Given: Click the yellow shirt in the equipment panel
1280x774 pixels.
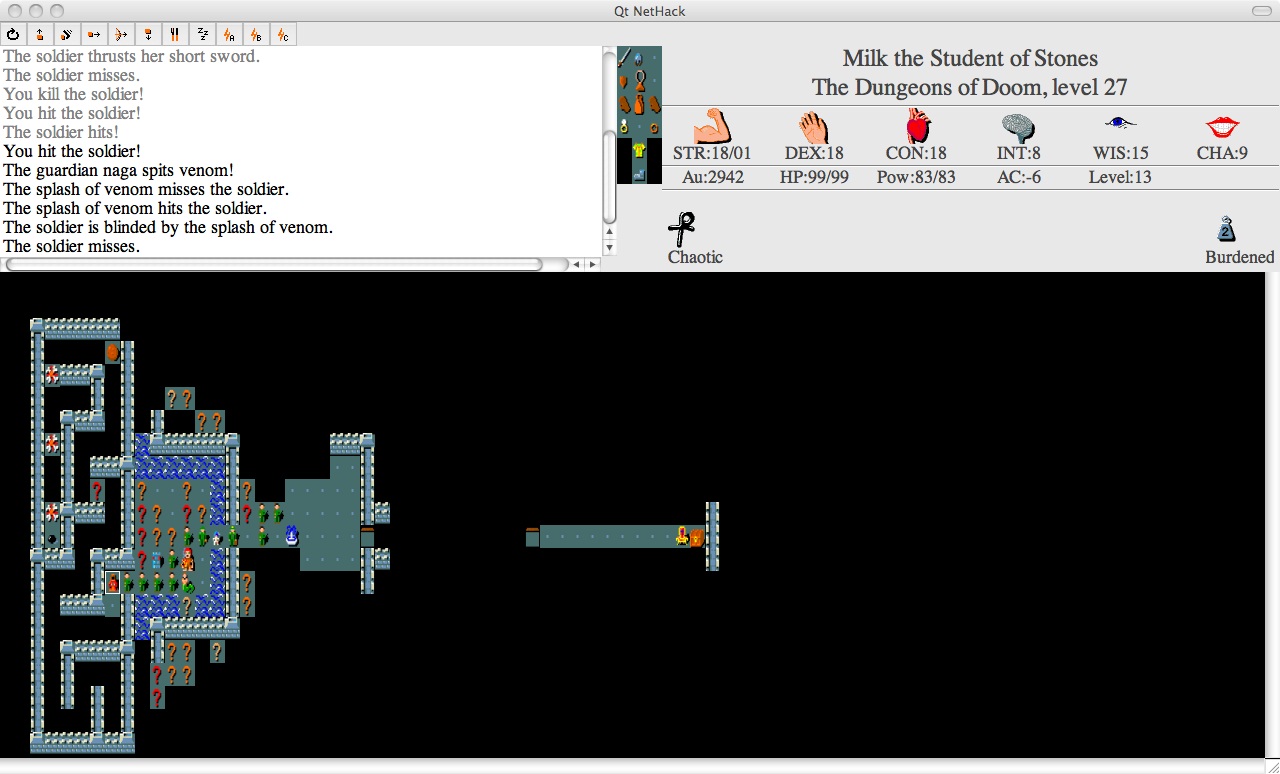Looking at the screenshot, I should 639,150.
